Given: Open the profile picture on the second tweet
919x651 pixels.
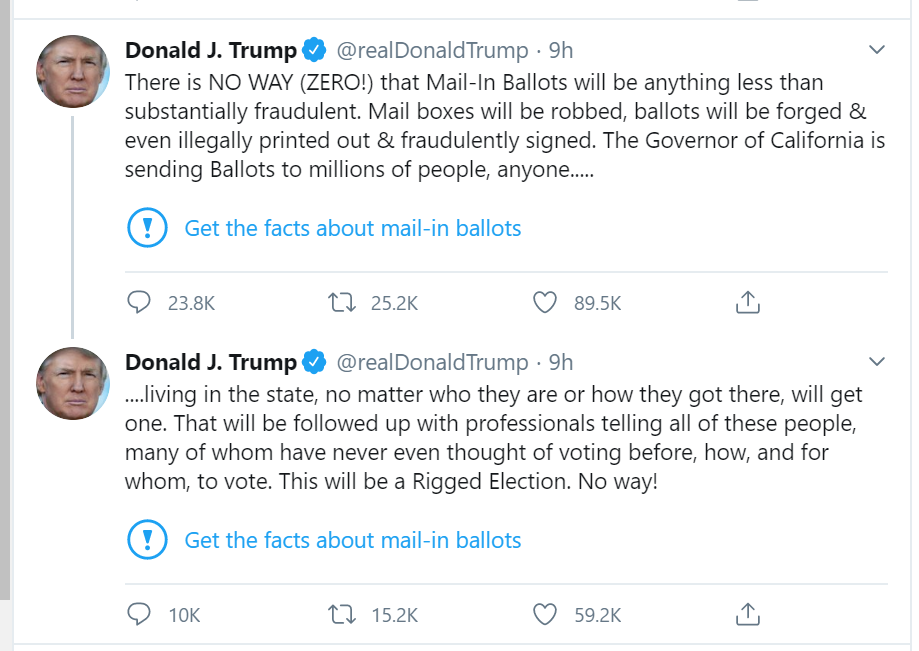Looking at the screenshot, I should (73, 384).
